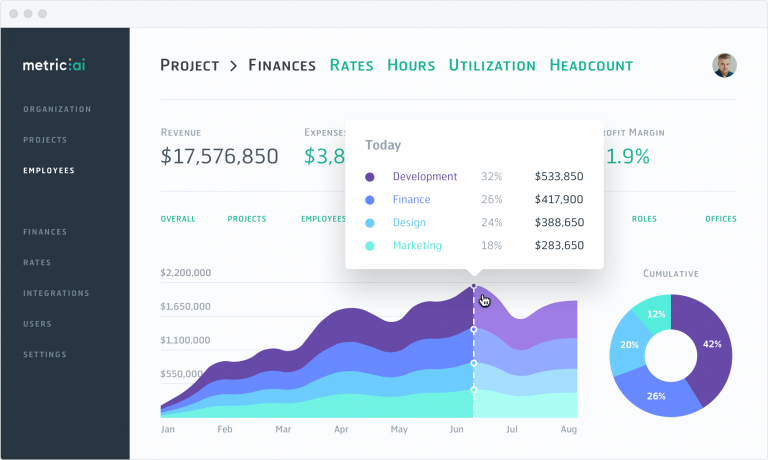This screenshot has height=460, width=768.
Task: Click the Marketing row in the tooltip
Action: [473, 245]
